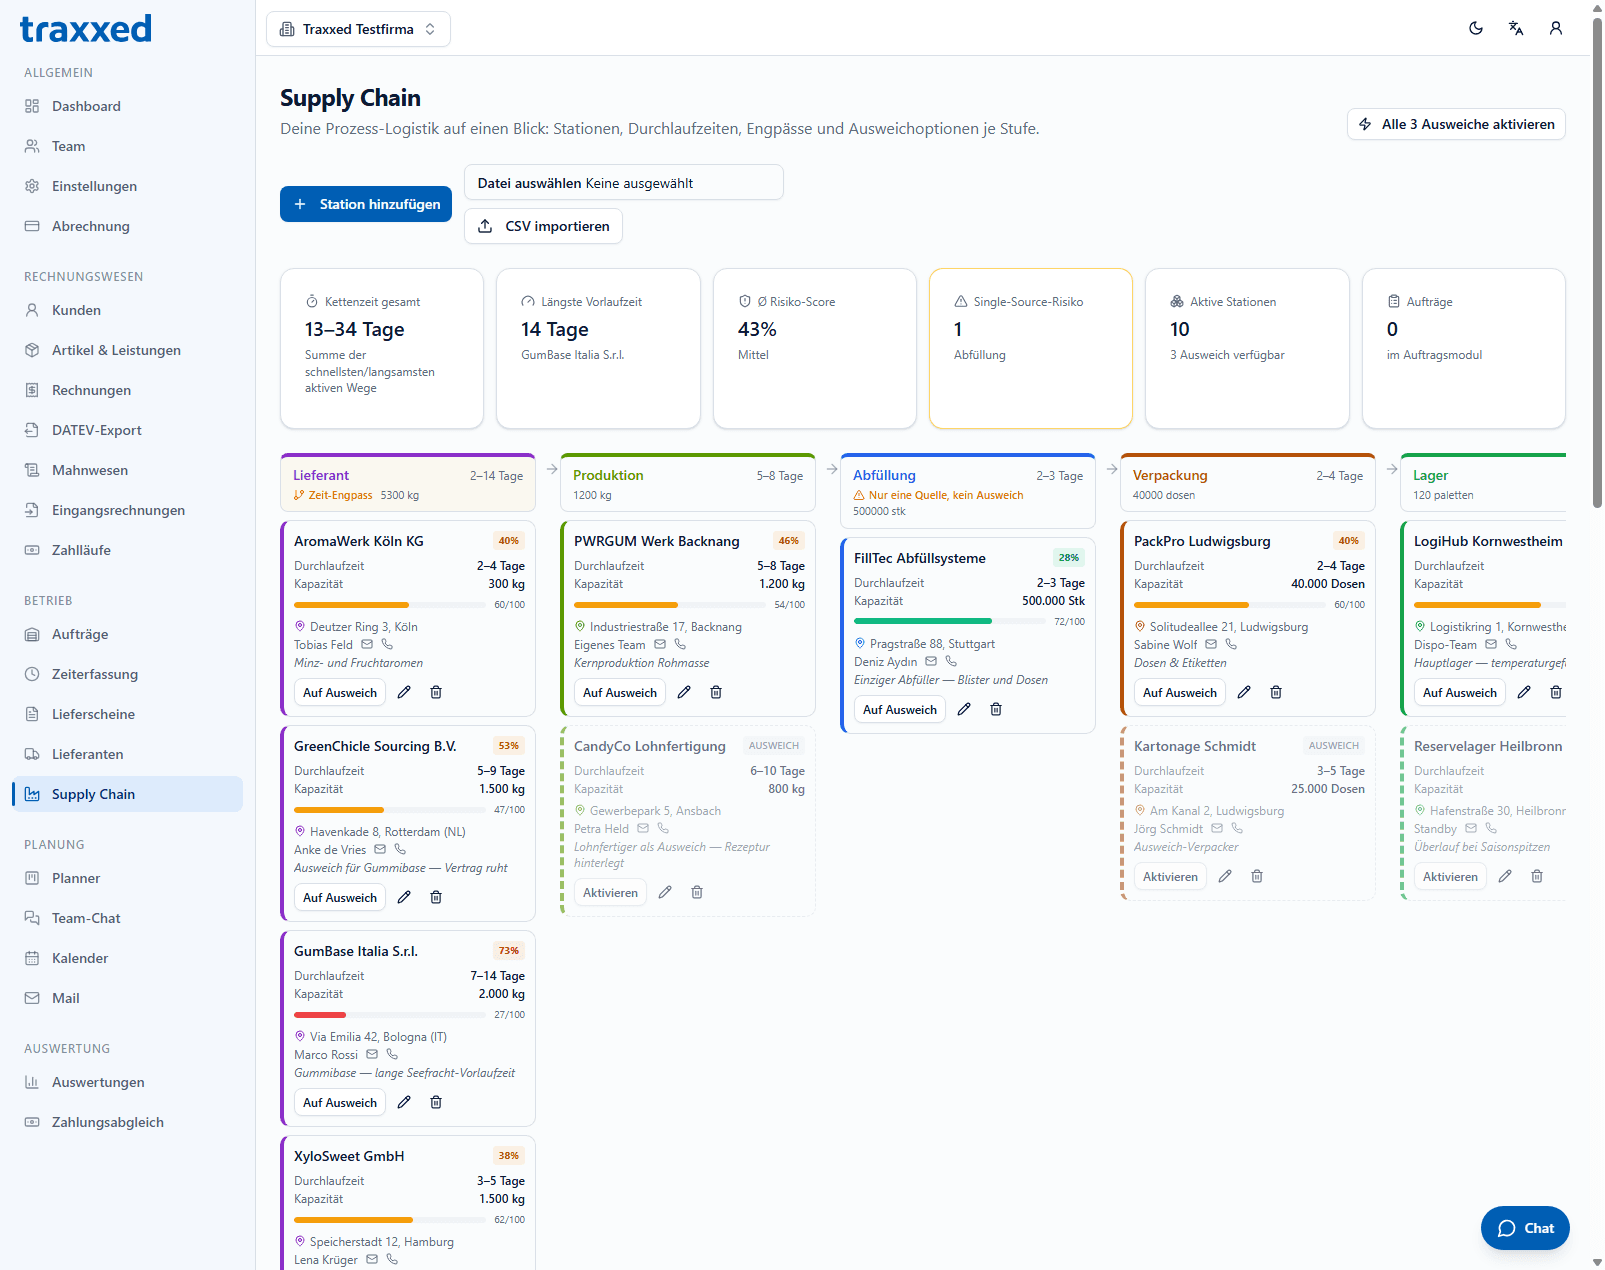Select Supply Chain in the sidebar
The width and height of the screenshot is (1605, 1270).
(x=127, y=794)
